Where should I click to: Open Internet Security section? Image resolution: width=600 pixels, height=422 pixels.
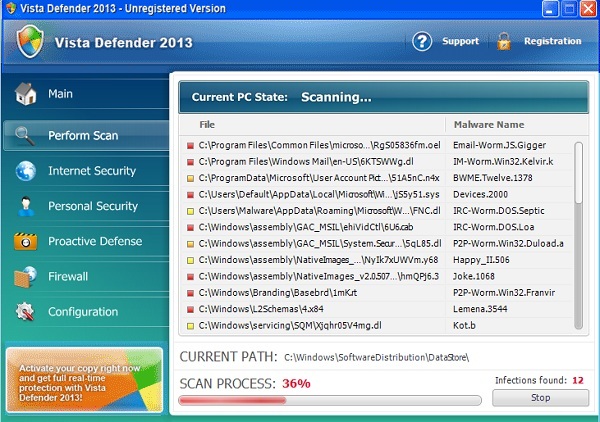(86, 171)
